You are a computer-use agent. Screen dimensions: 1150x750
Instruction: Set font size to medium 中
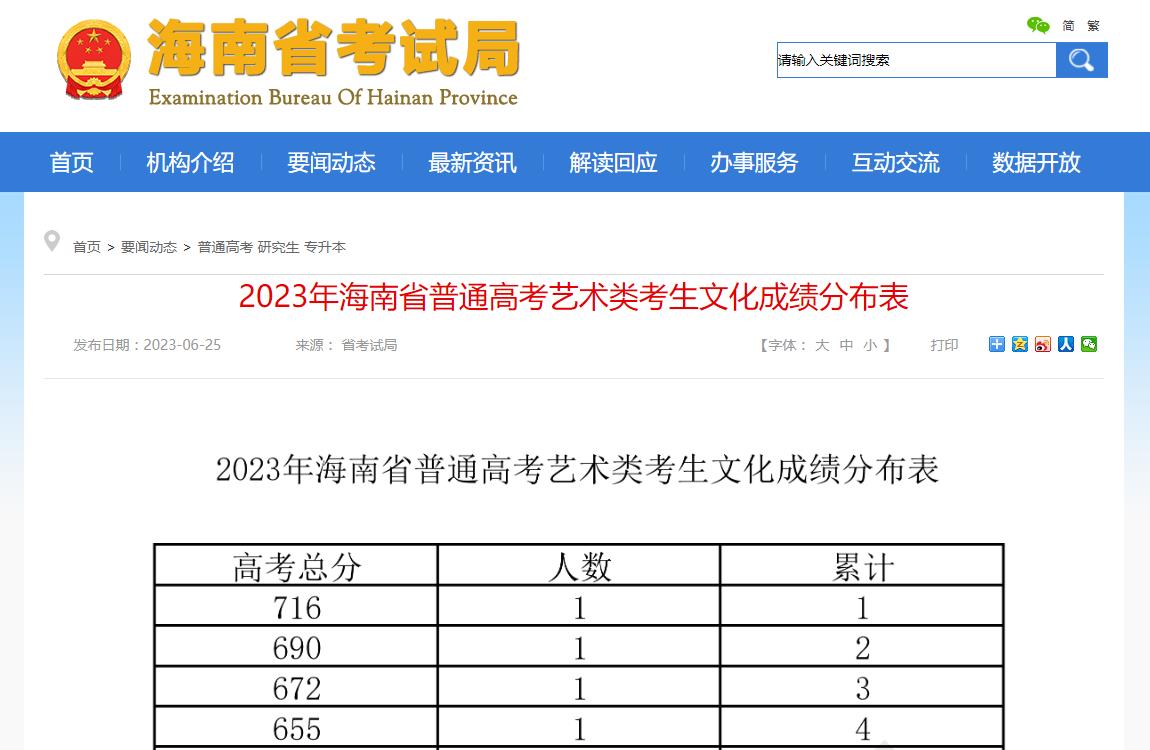[x=846, y=345]
